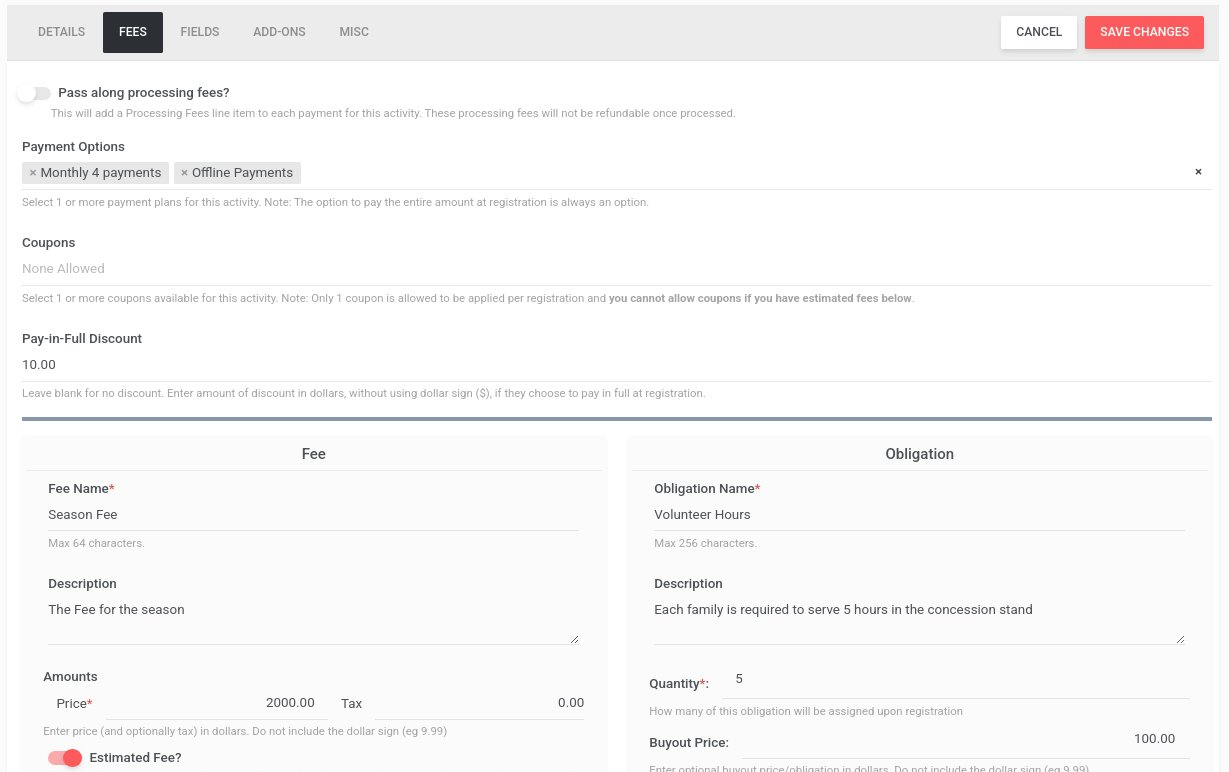1229x772 pixels.
Task: Open the Fields tab
Action: (200, 32)
